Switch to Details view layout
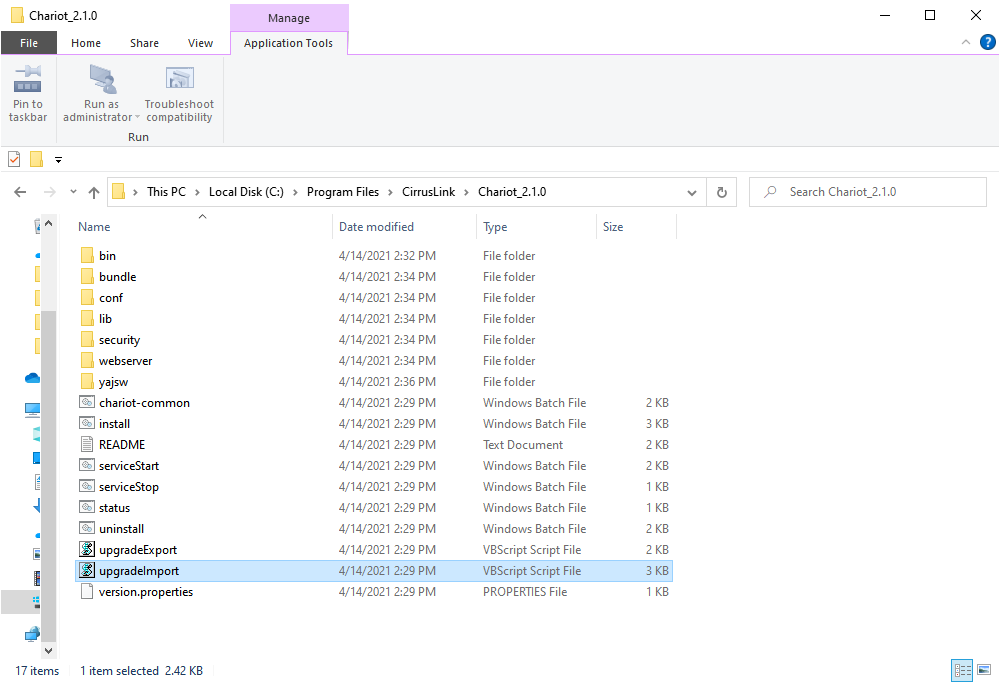The image size is (1000, 683). pos(962,670)
